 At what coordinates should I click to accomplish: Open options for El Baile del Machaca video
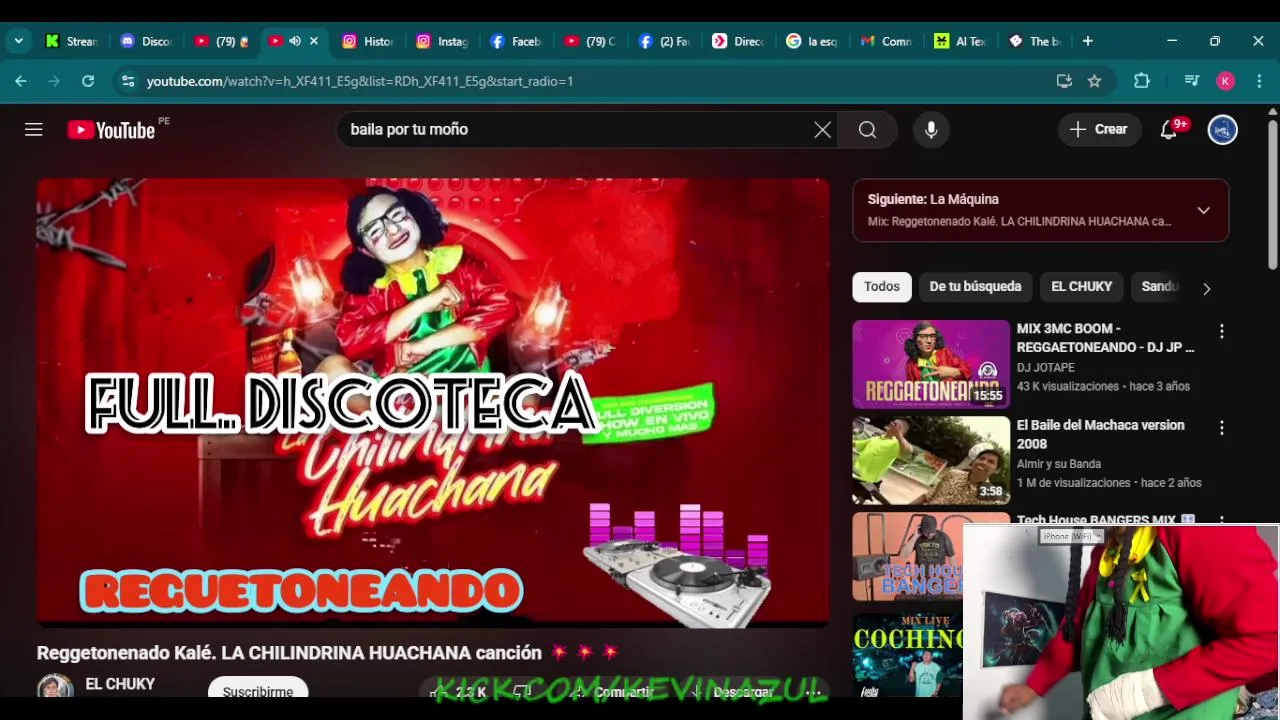coord(1221,428)
